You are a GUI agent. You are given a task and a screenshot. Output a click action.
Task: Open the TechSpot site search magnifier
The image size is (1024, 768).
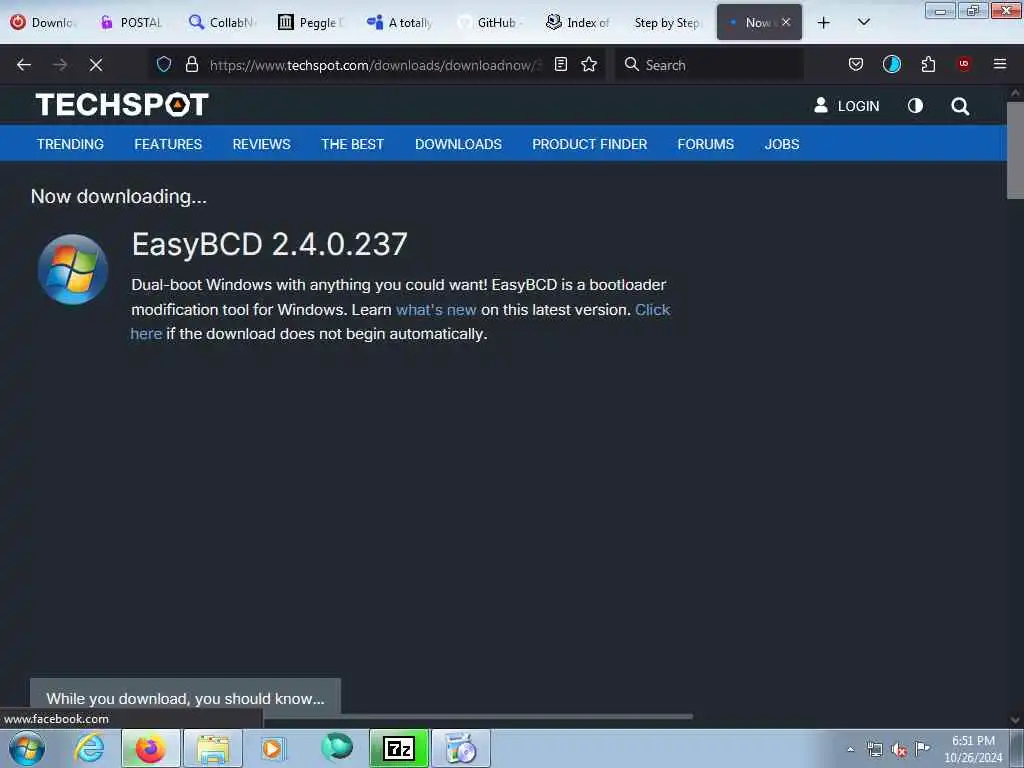pyautogui.click(x=959, y=106)
